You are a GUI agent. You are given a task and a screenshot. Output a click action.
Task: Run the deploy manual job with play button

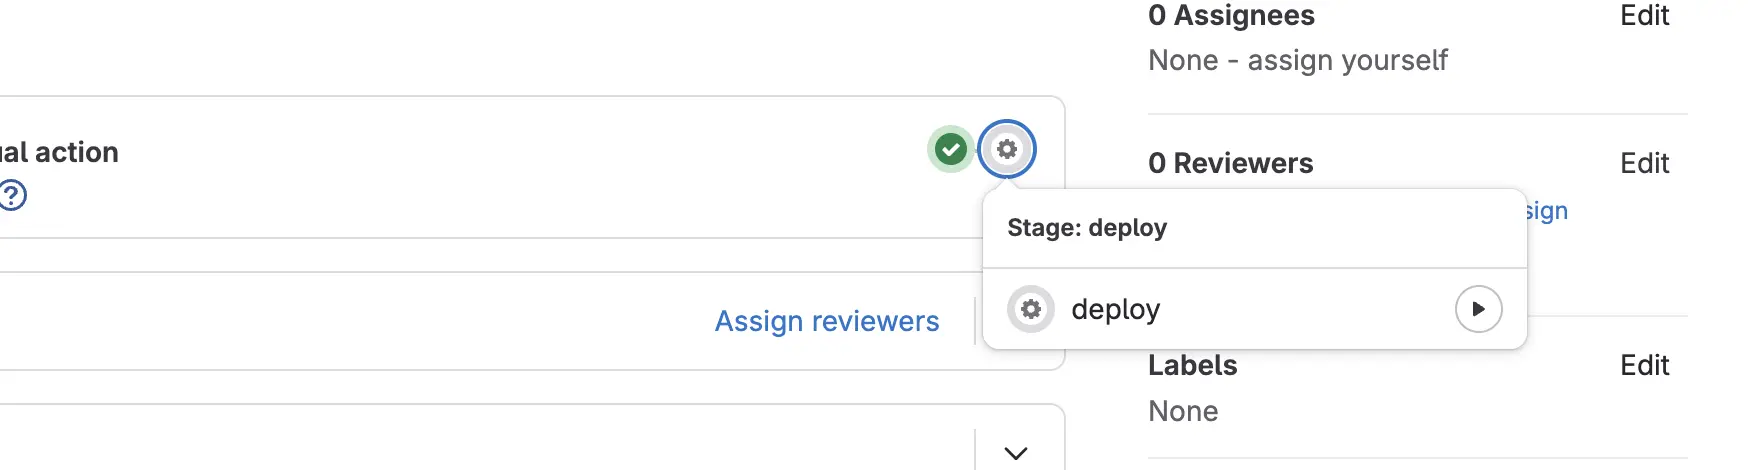pyautogui.click(x=1478, y=309)
